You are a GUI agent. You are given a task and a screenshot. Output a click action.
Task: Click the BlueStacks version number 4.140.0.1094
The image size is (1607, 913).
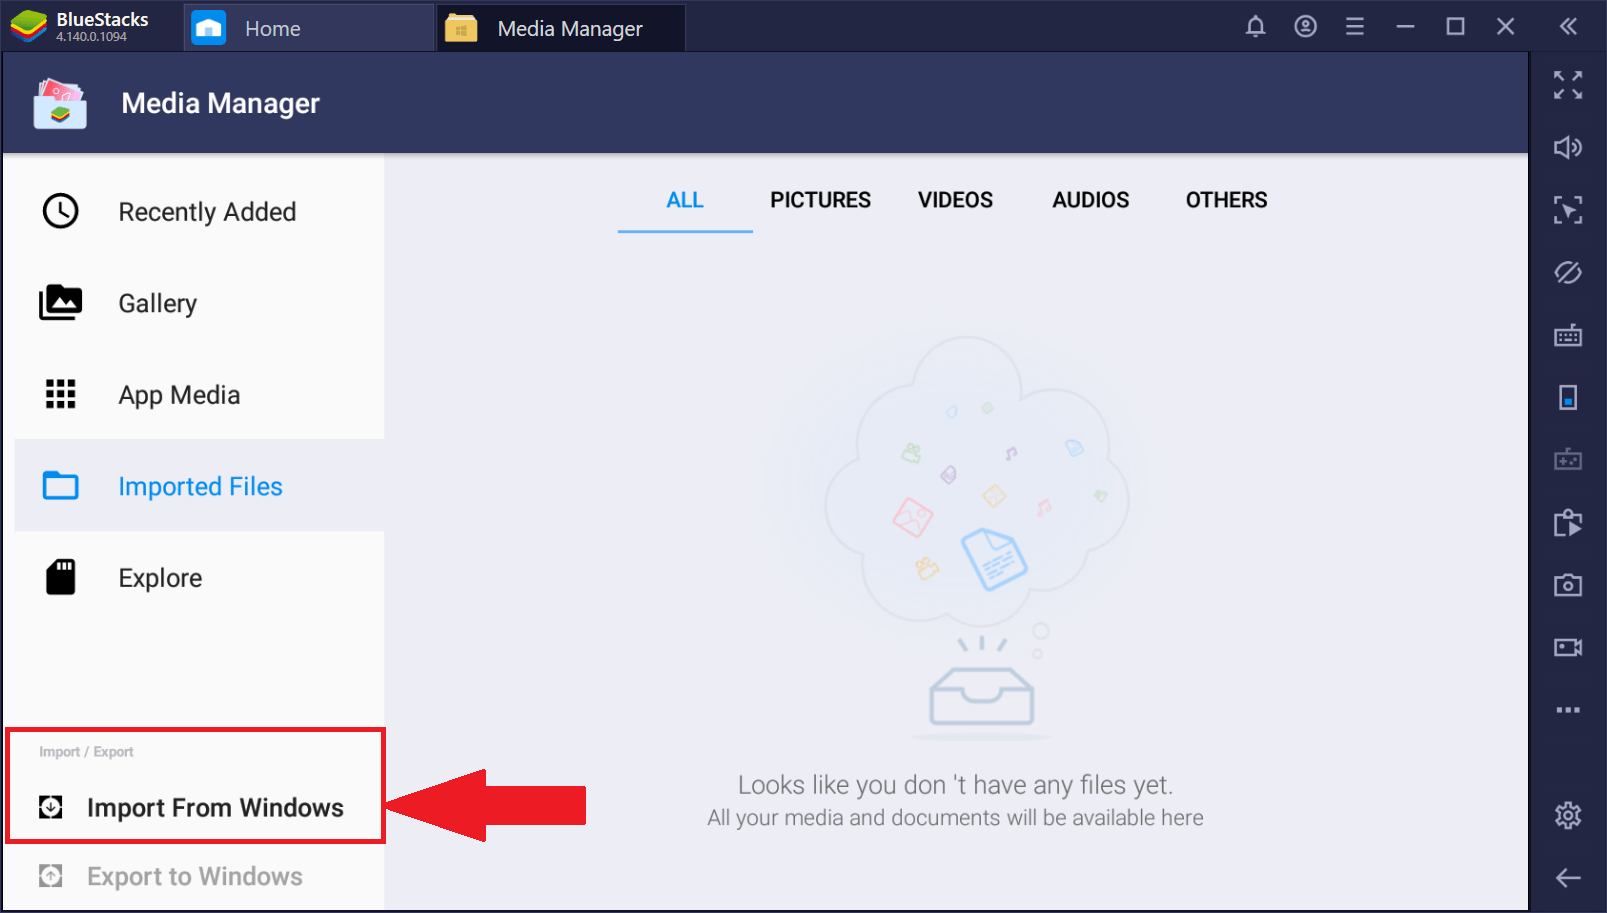(x=91, y=37)
